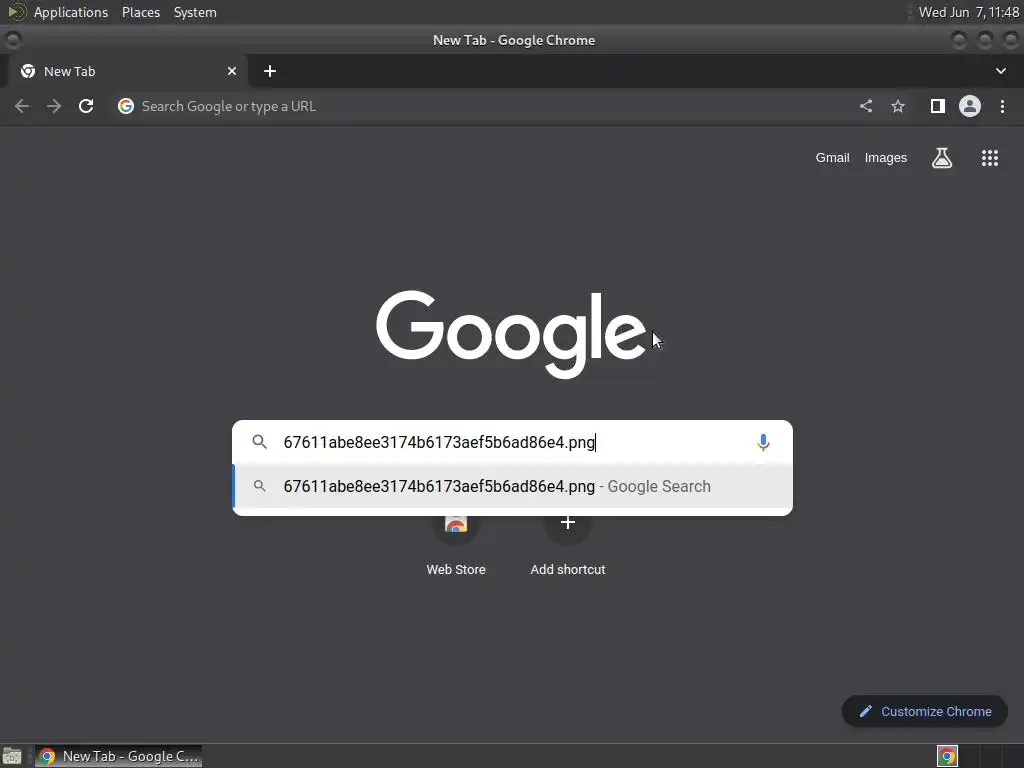Open the Gmail link
1024x768 pixels.
click(x=833, y=158)
